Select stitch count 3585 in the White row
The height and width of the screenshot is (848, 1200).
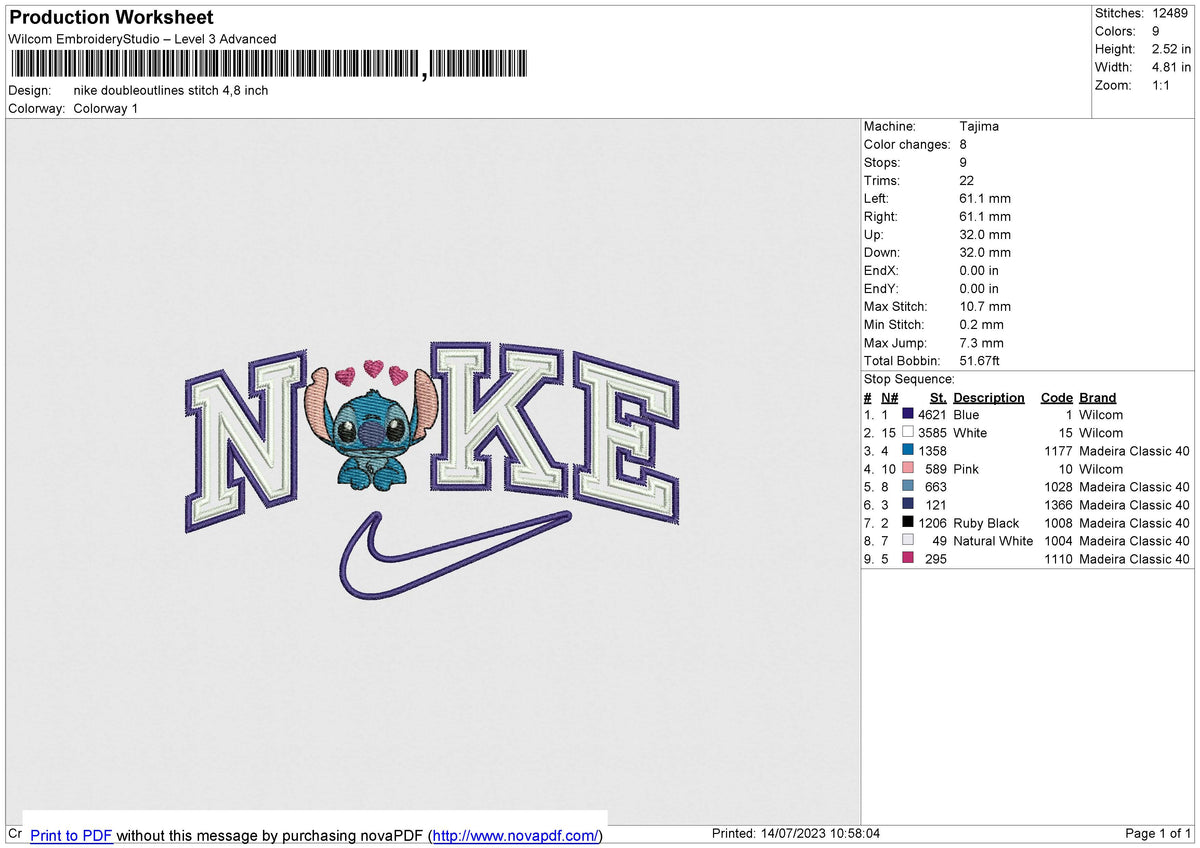[x=932, y=433]
